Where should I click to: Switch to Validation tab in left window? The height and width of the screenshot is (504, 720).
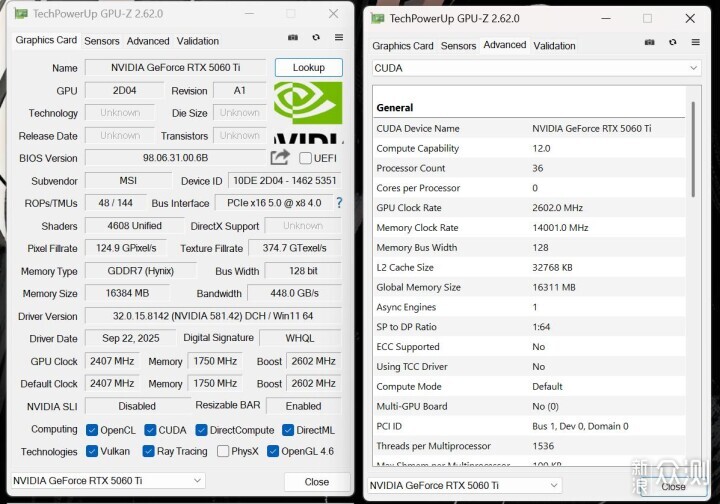(x=197, y=41)
